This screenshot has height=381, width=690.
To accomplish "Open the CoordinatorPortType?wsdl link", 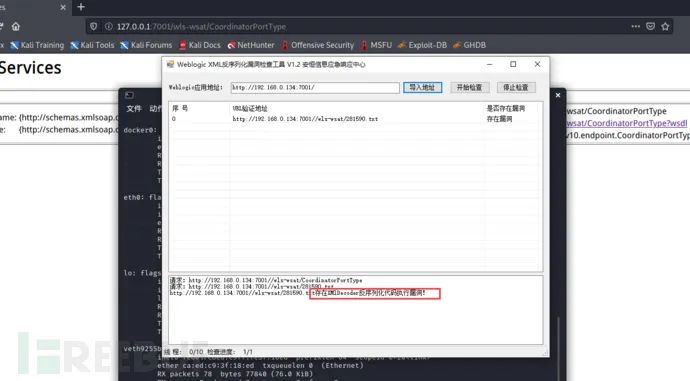I will click(x=627, y=123).
